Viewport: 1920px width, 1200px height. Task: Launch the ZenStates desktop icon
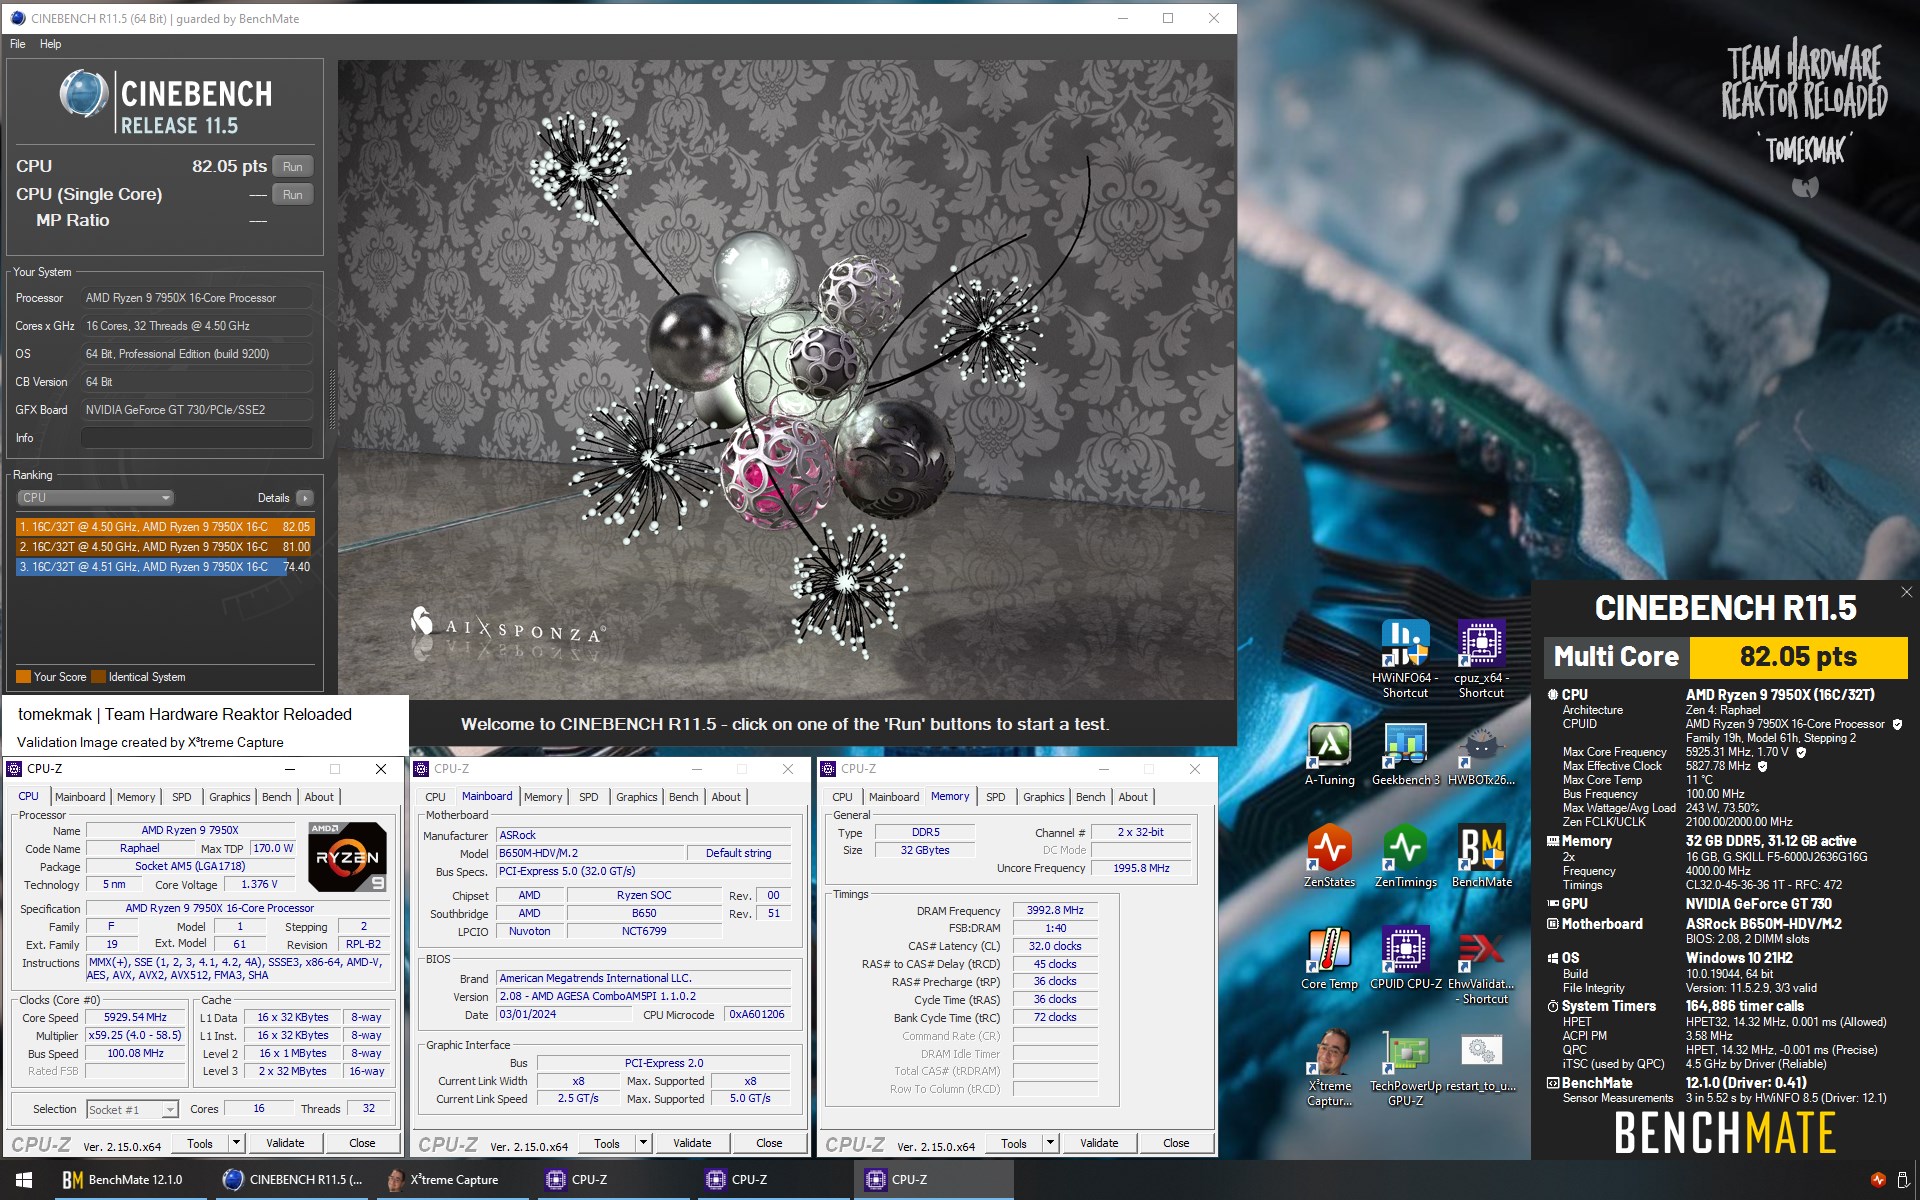(x=1329, y=857)
